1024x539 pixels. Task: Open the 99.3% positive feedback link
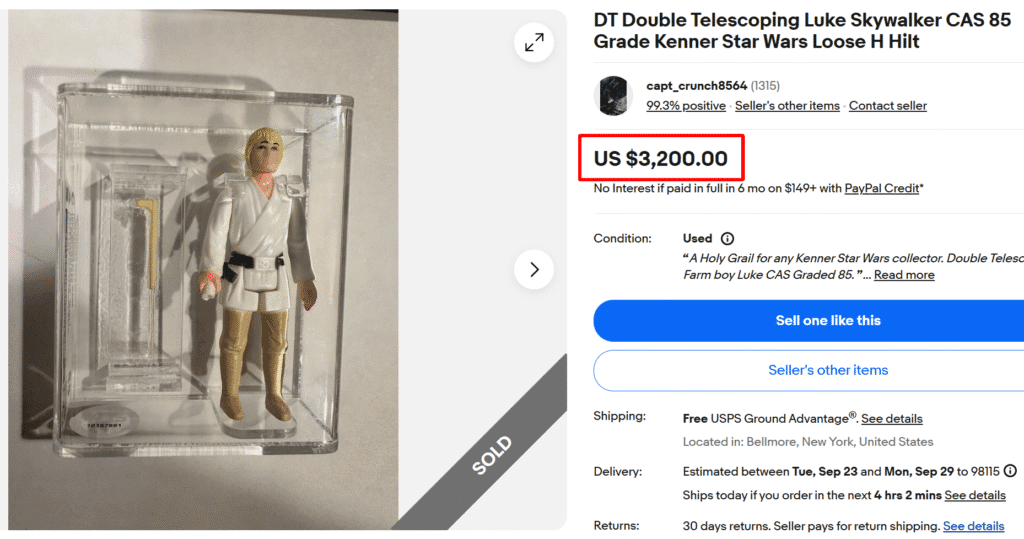[x=686, y=106]
